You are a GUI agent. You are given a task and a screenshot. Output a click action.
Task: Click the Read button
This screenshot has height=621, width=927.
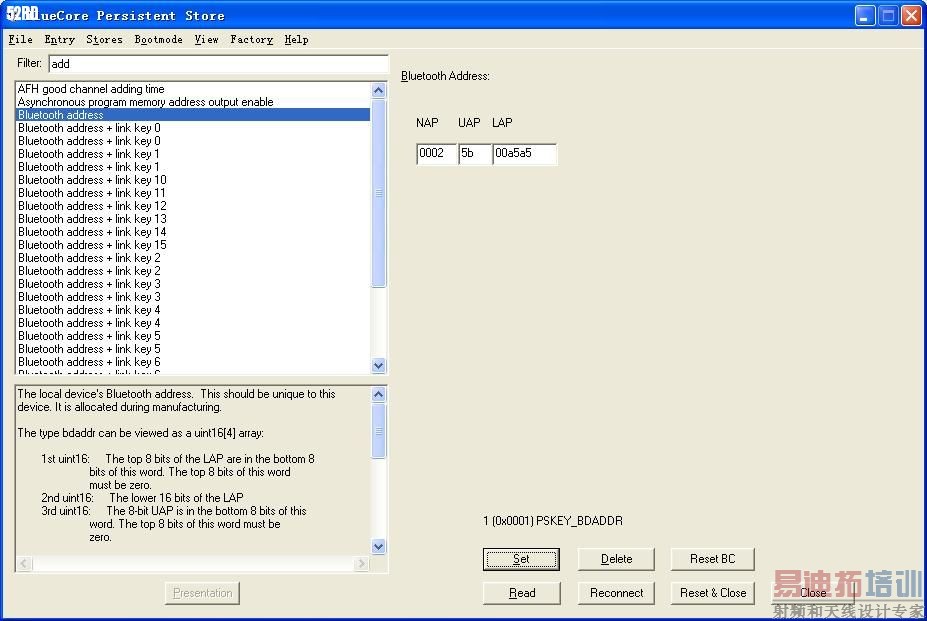[521, 593]
